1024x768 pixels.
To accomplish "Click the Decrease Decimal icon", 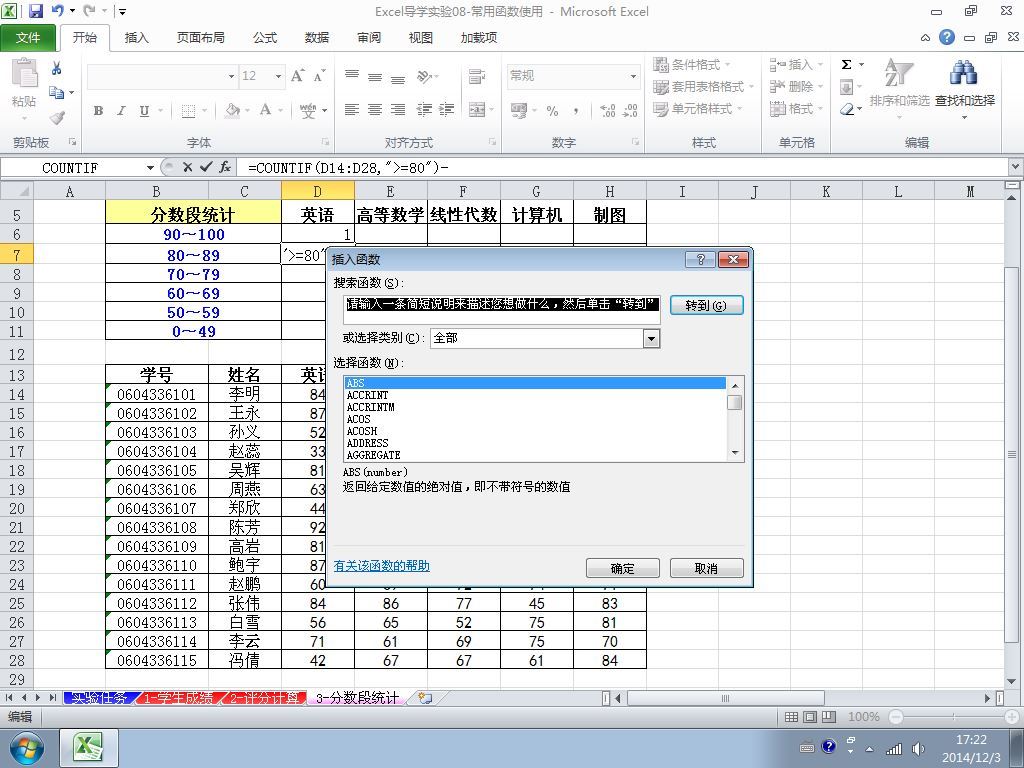I will [630, 110].
